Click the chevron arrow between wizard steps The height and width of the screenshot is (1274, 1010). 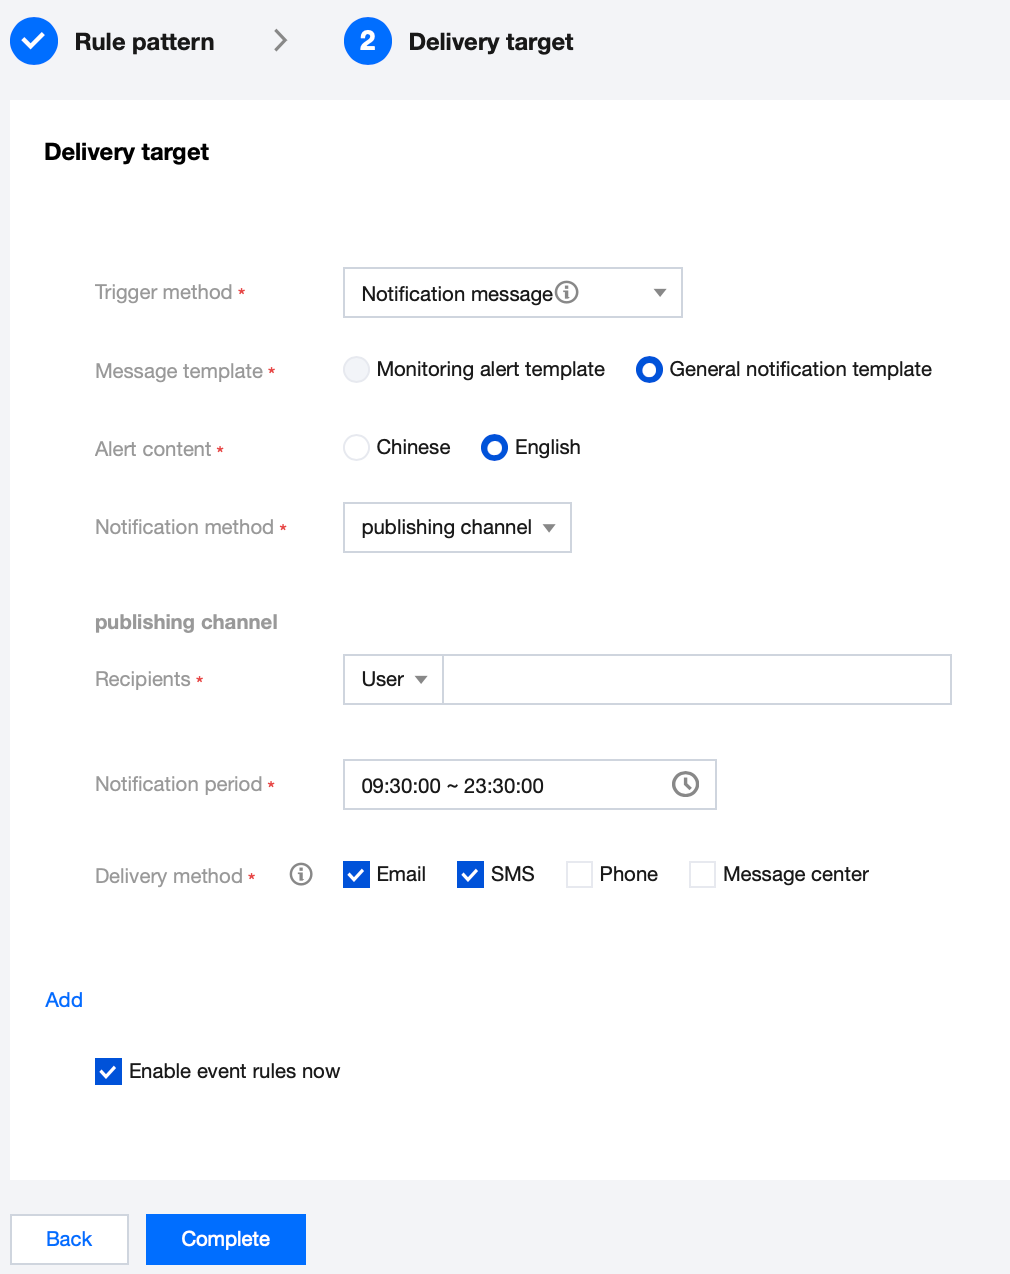[280, 41]
